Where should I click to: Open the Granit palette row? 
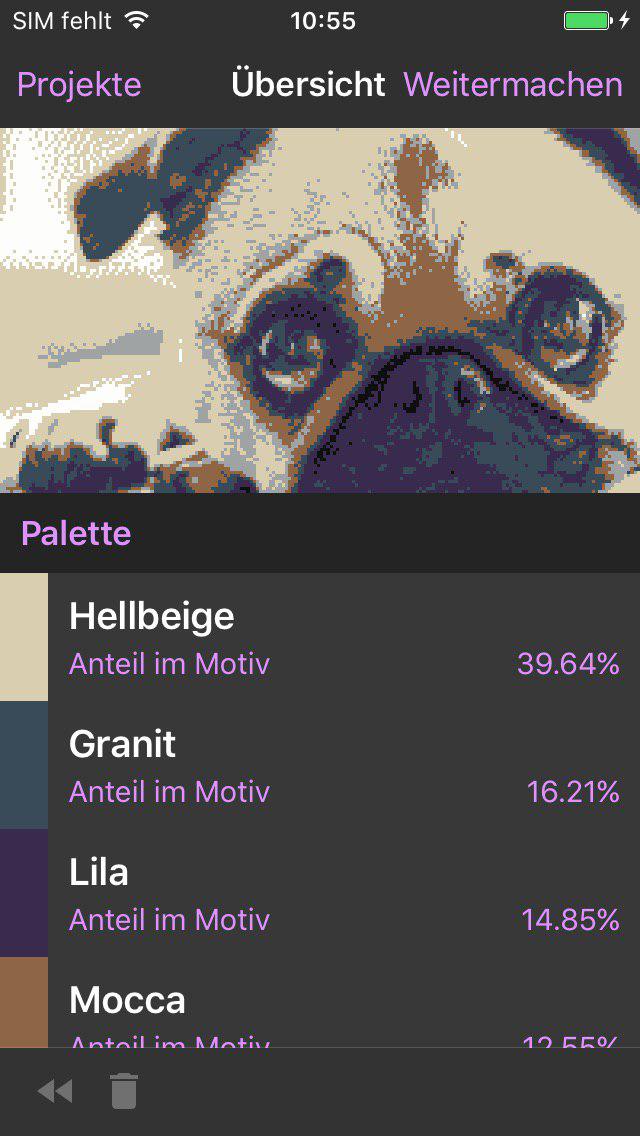click(340, 765)
